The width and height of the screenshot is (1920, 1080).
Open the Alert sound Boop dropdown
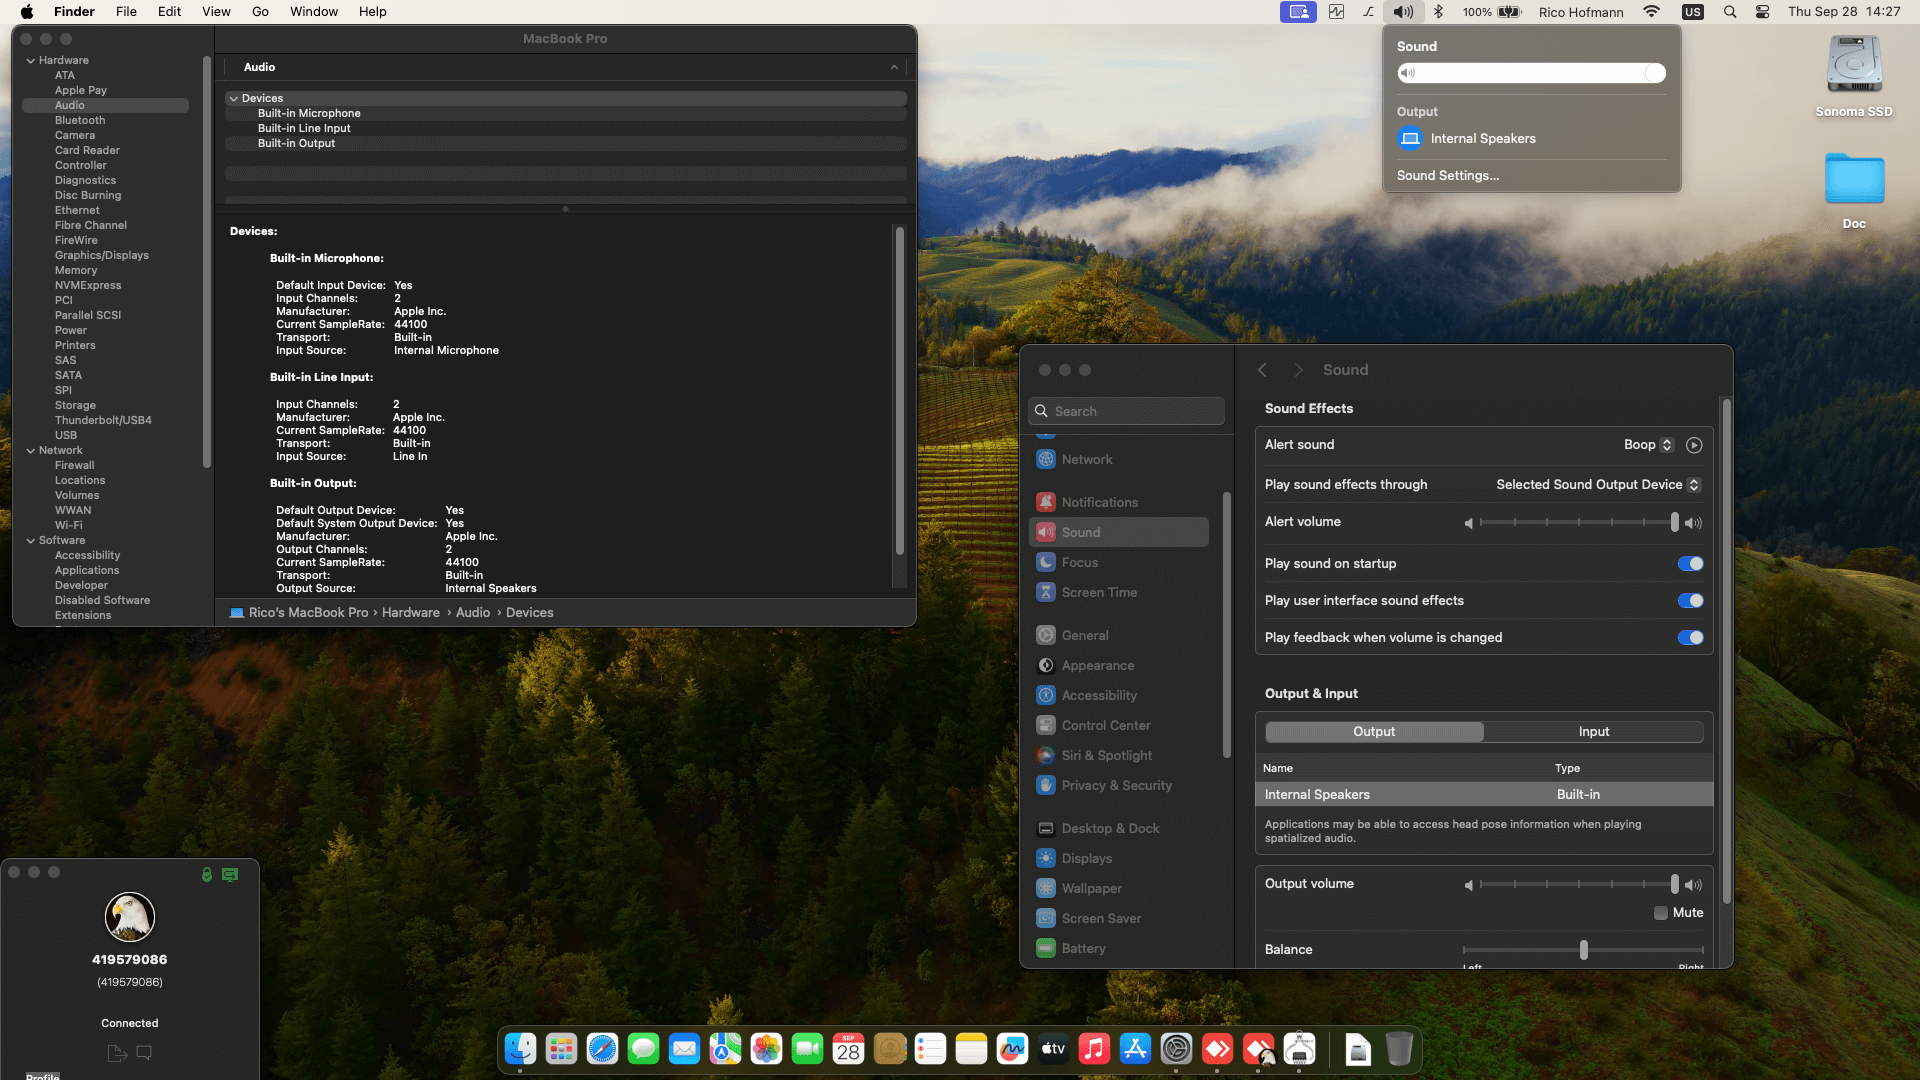(x=1648, y=445)
